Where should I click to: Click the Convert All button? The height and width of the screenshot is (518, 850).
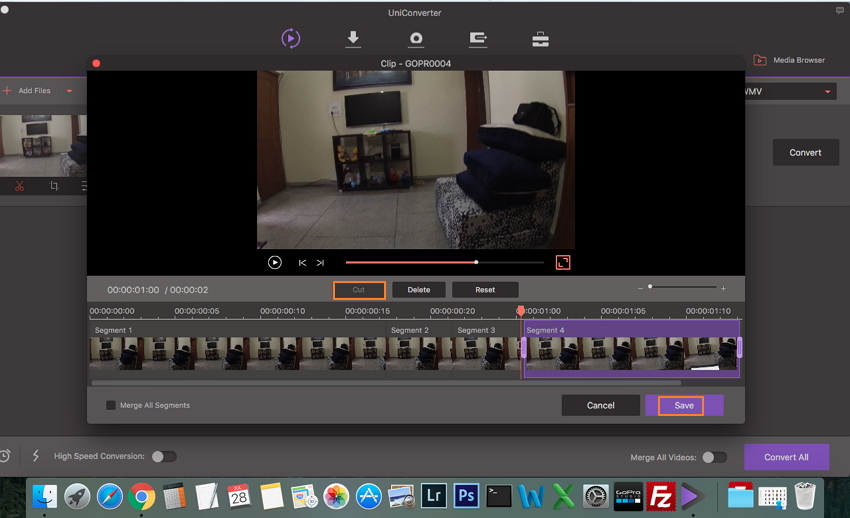pos(787,457)
